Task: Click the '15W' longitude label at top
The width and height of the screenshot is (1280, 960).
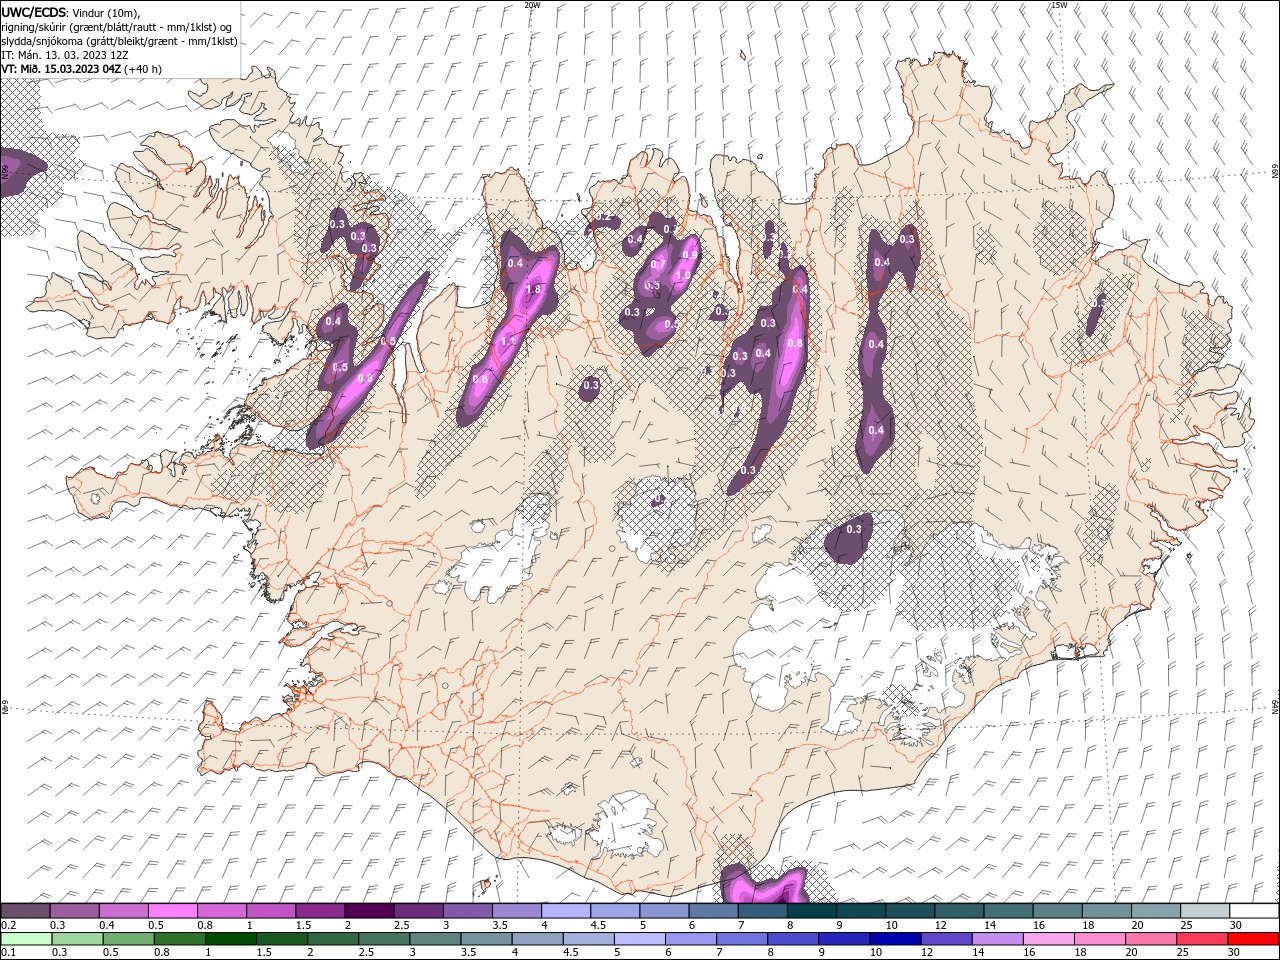Action: 1059,5
